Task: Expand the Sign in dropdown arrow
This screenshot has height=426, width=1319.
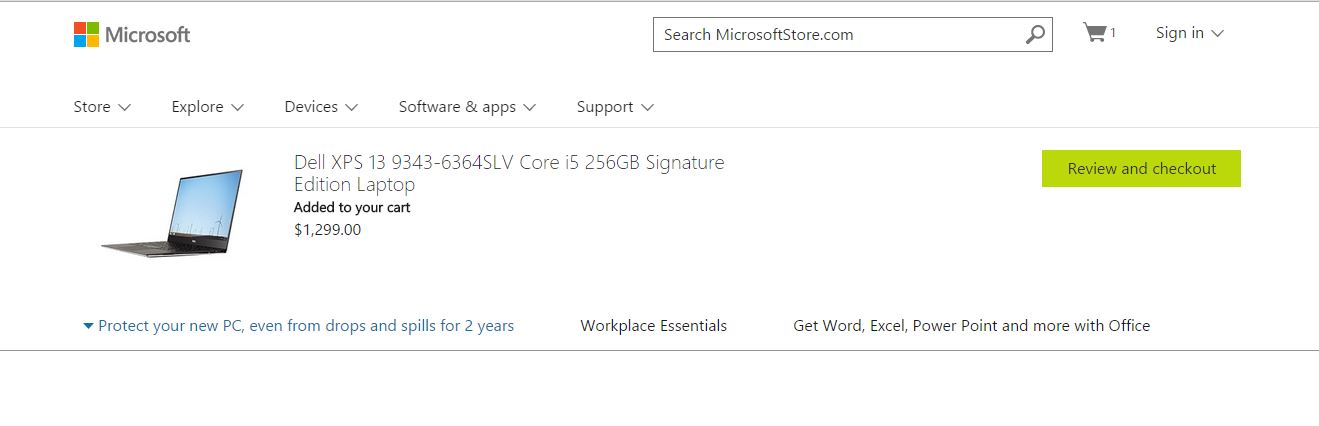Action: [x=1217, y=34]
